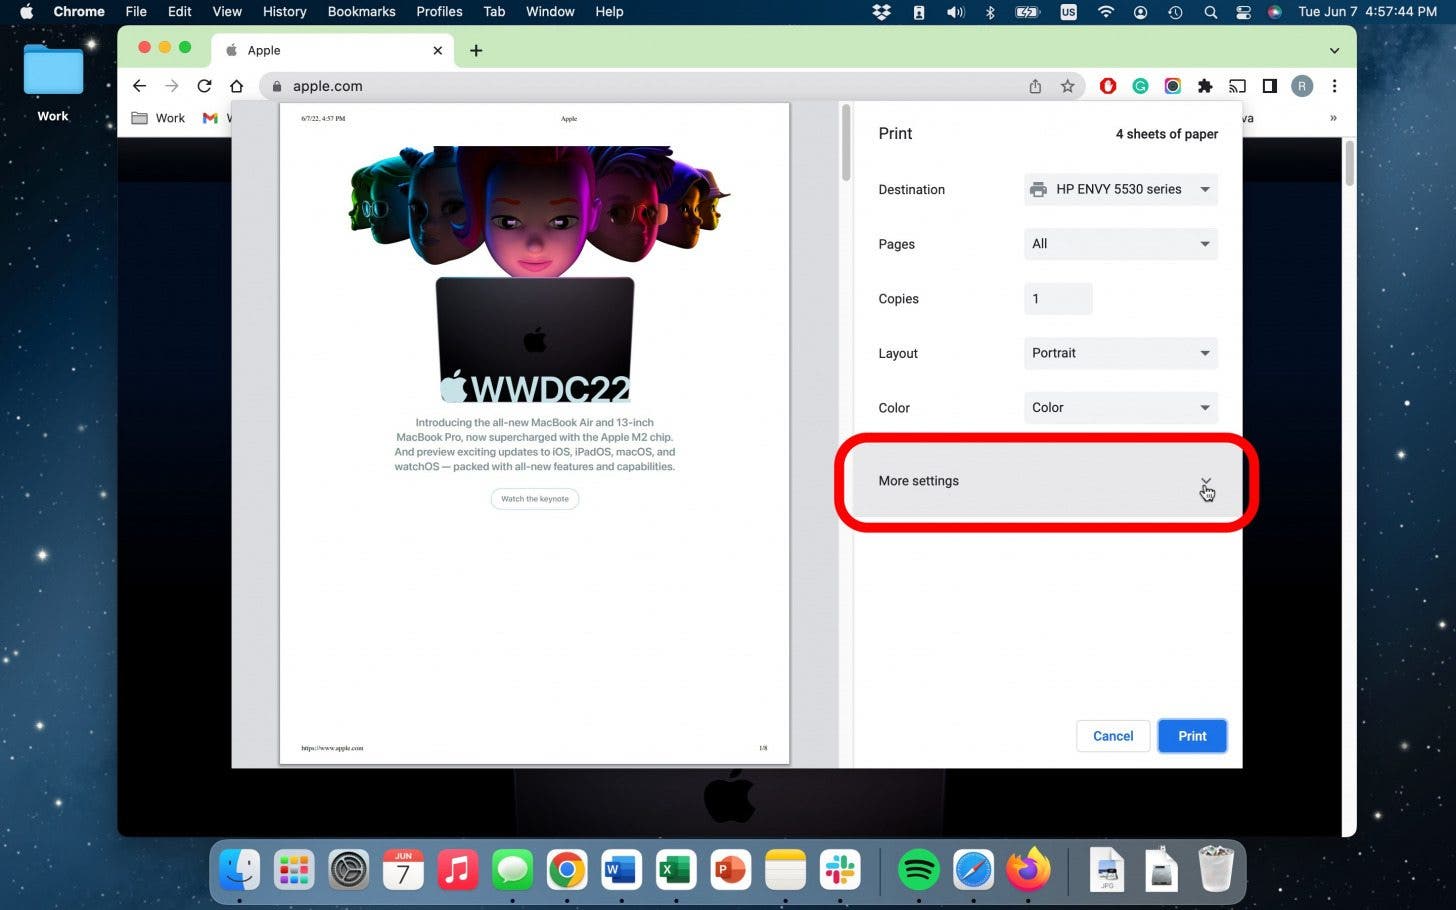Image resolution: width=1456 pixels, height=910 pixels.
Task: Open the Extensions puzzle piece icon
Action: click(1205, 86)
